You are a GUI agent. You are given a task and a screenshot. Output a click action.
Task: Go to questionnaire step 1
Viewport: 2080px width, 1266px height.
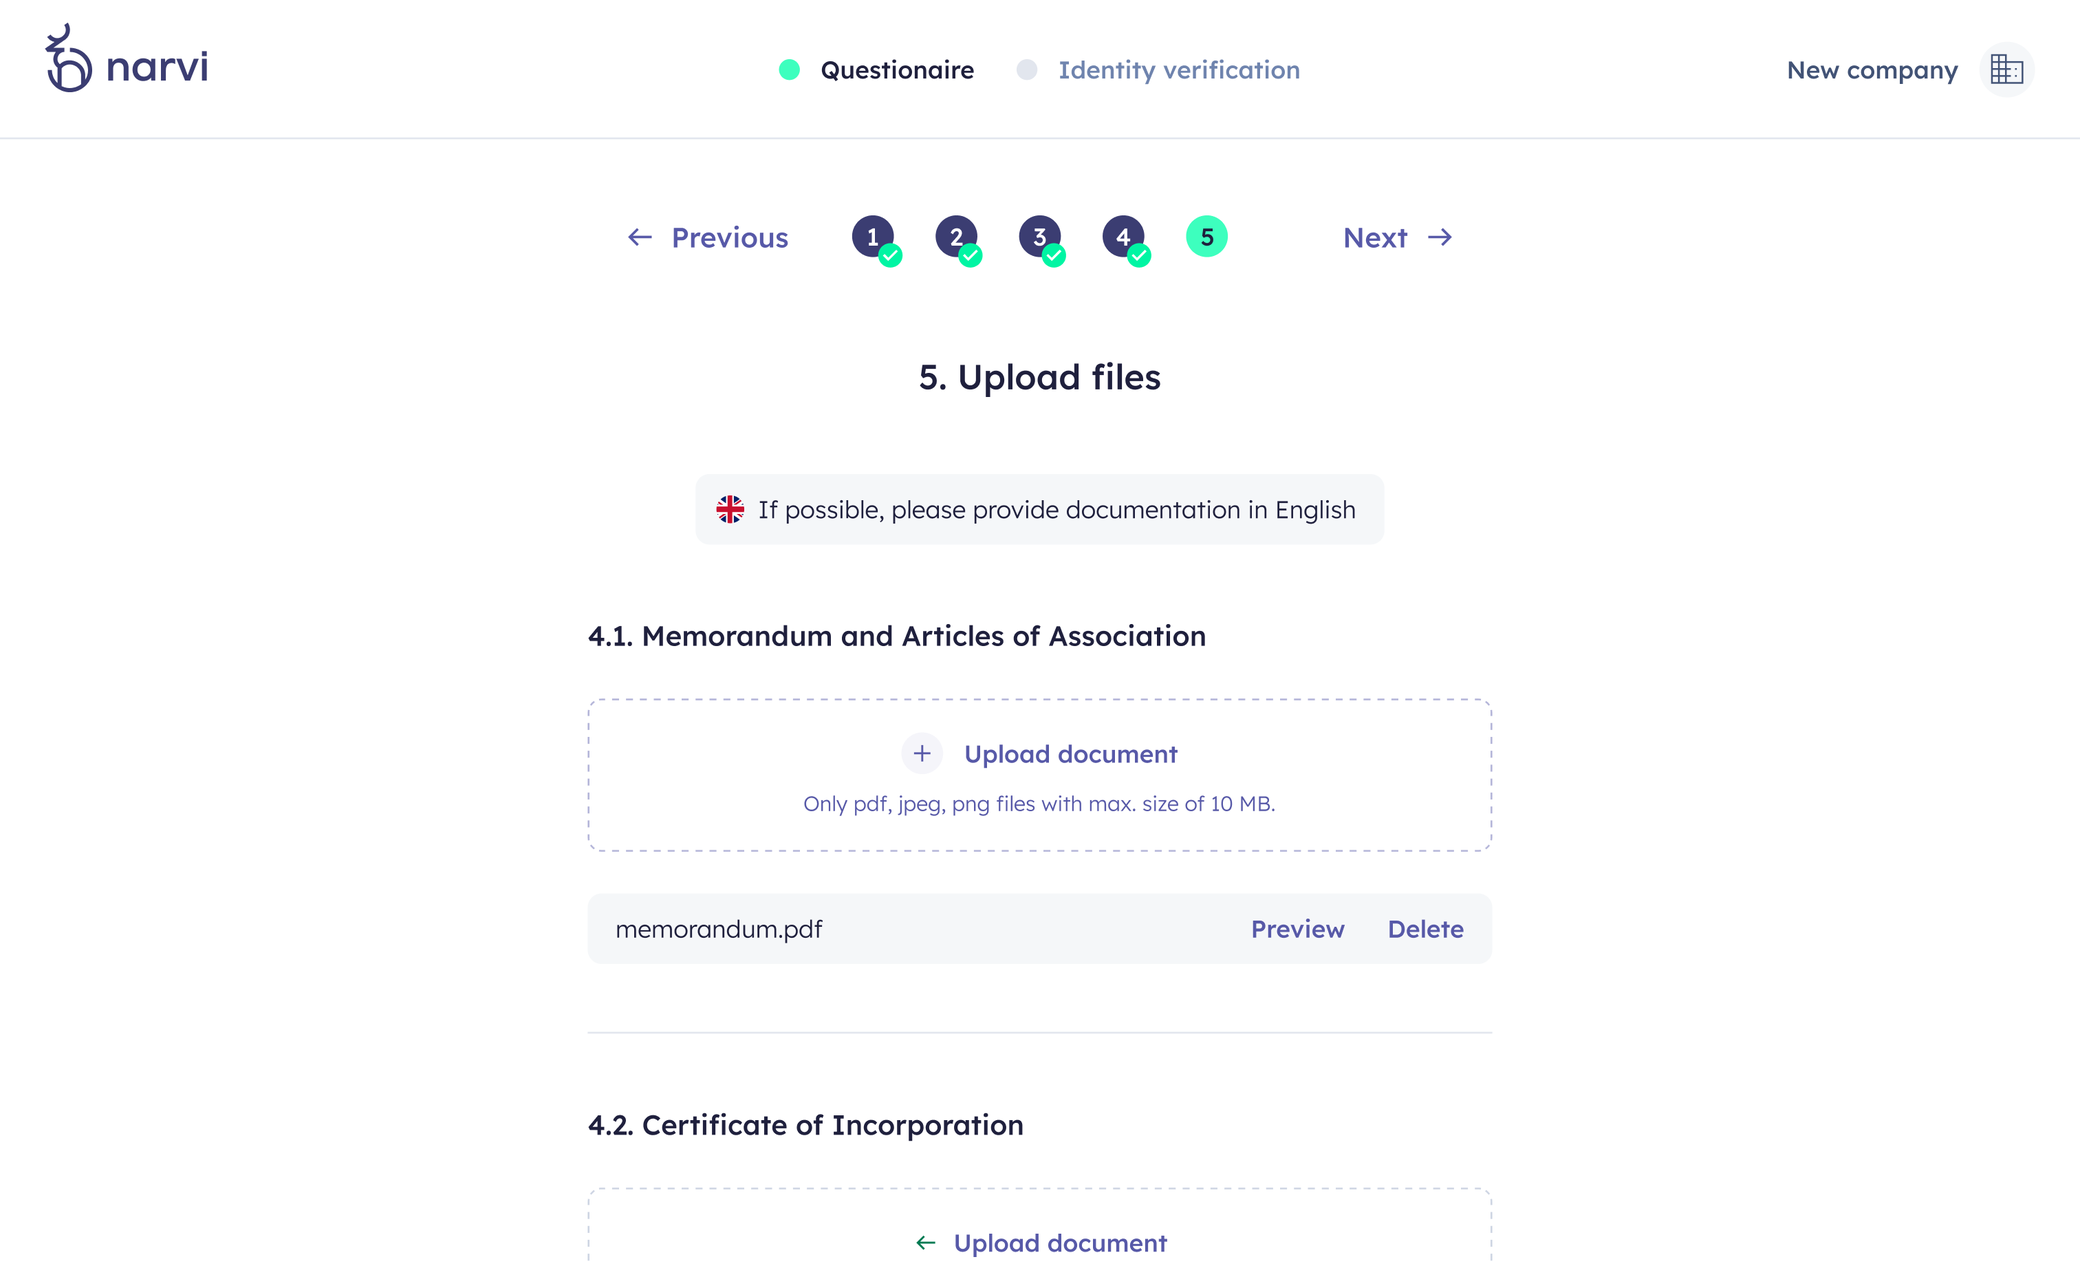tap(873, 237)
